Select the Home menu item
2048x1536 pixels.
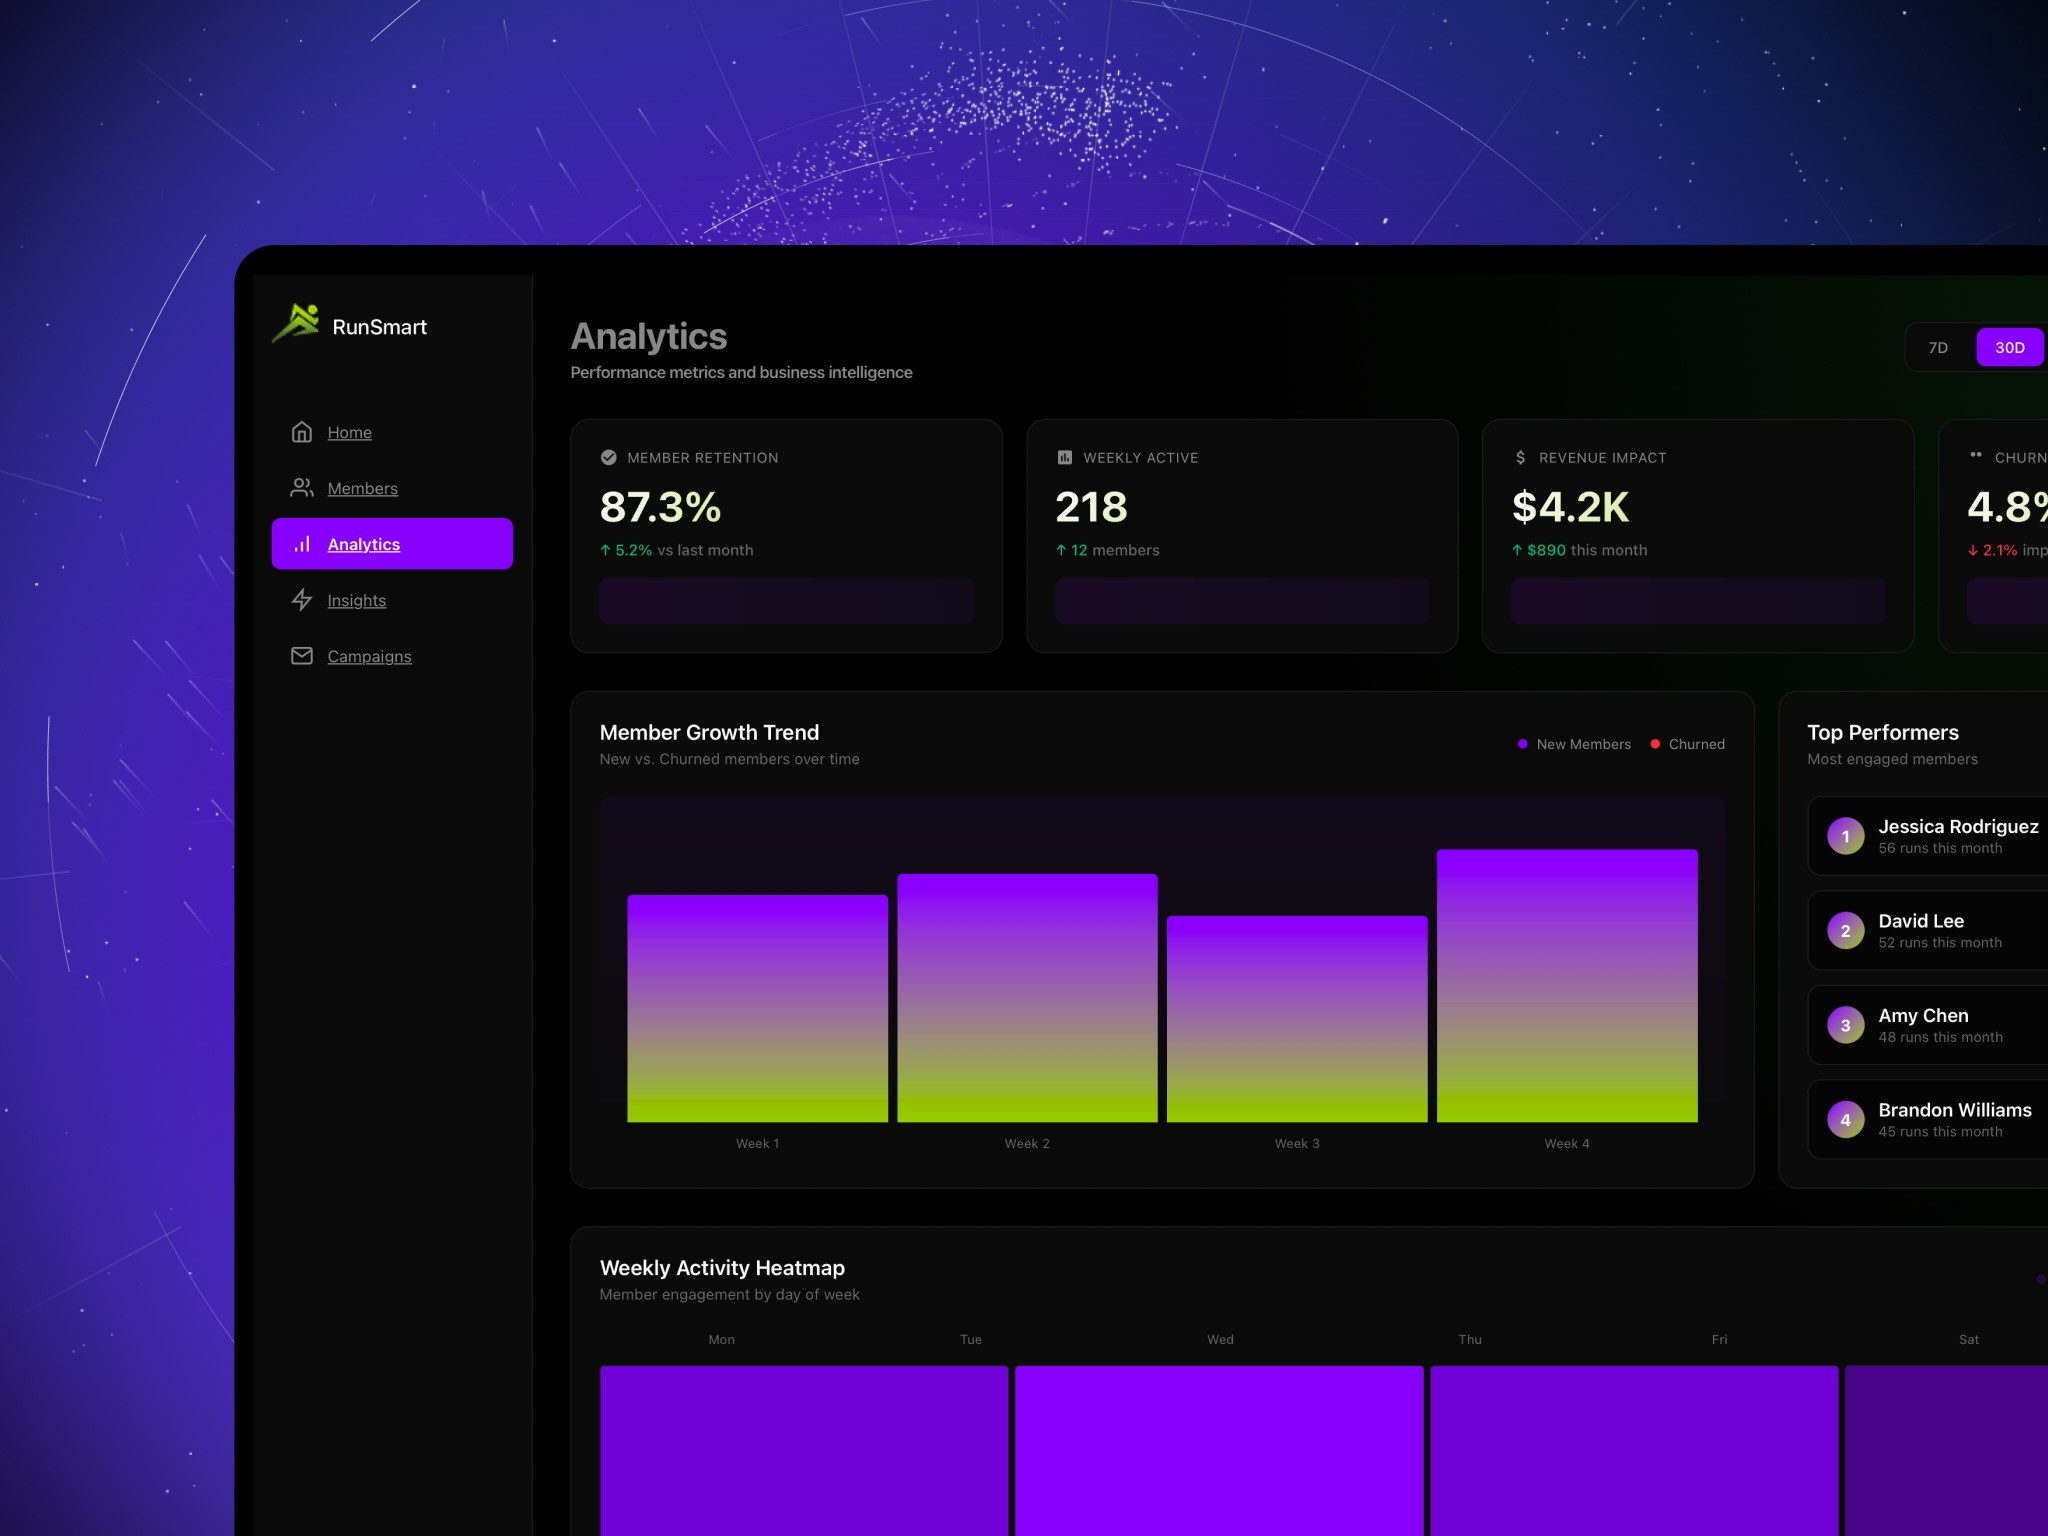tap(349, 432)
